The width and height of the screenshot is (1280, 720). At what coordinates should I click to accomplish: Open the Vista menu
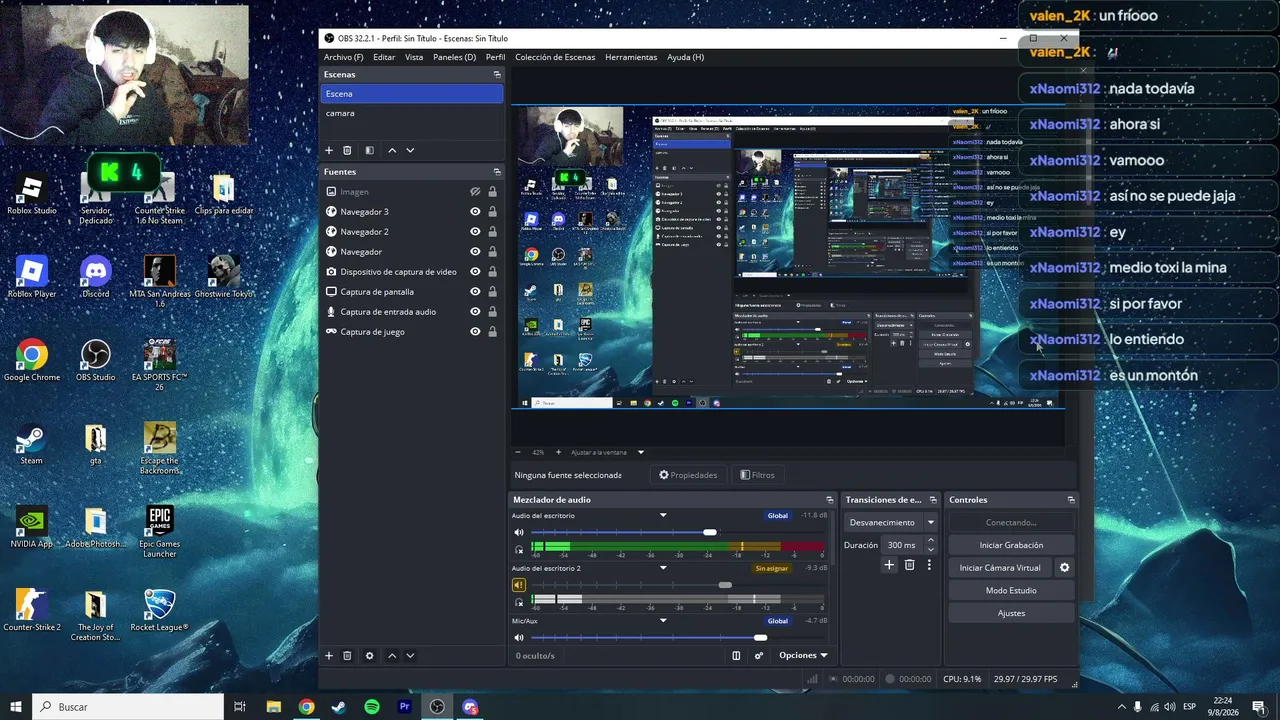(414, 57)
